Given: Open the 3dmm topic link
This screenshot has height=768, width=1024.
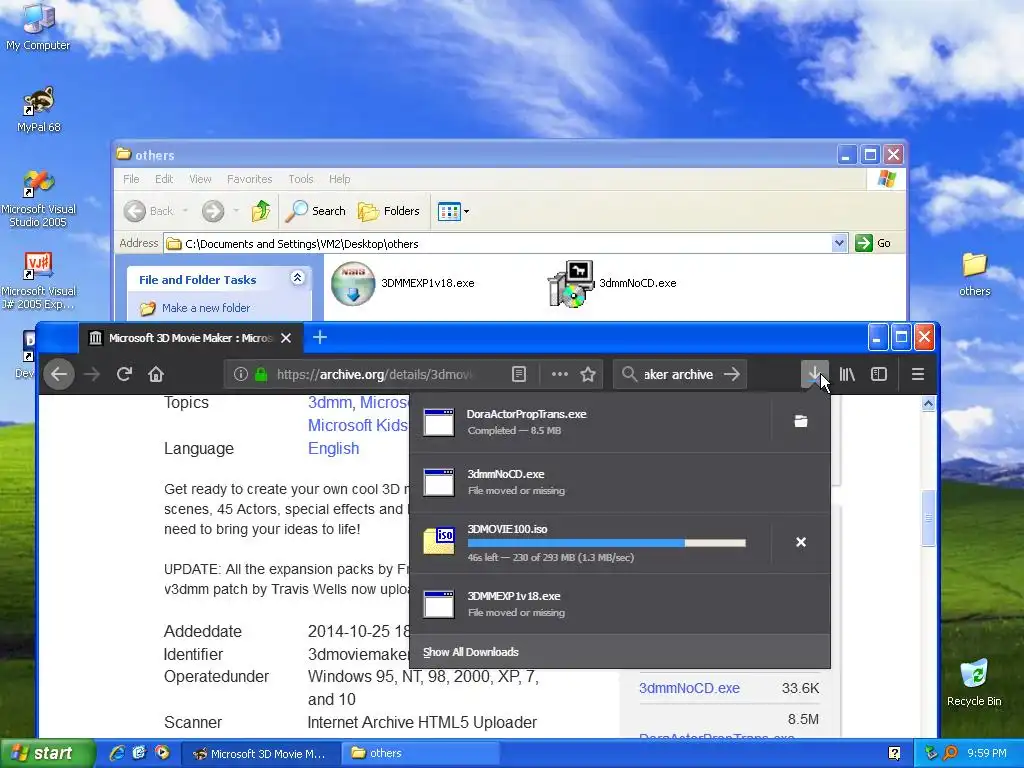Looking at the screenshot, I should coord(331,402).
